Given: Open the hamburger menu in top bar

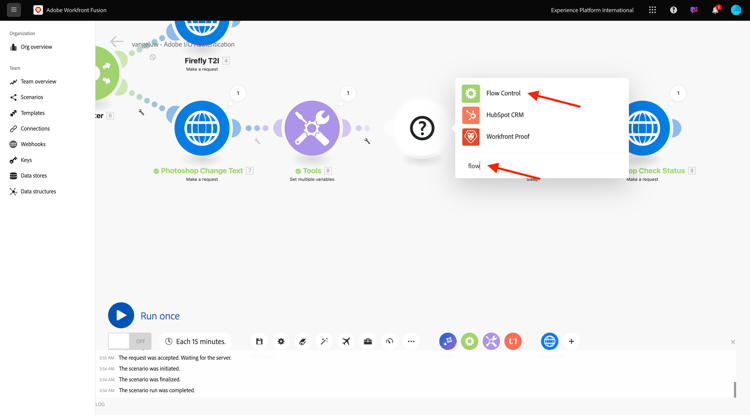Looking at the screenshot, I should 13,10.
